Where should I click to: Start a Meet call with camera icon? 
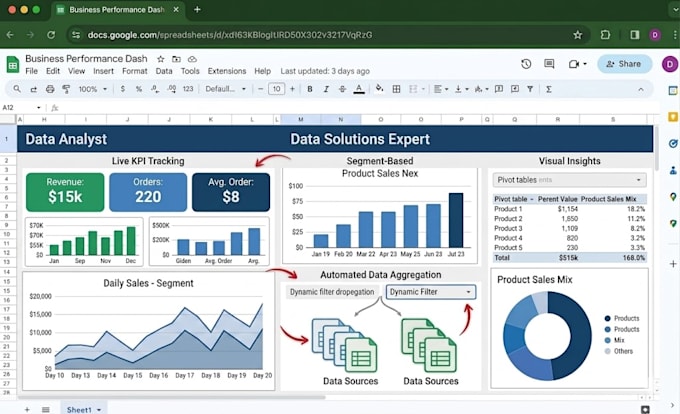point(574,64)
